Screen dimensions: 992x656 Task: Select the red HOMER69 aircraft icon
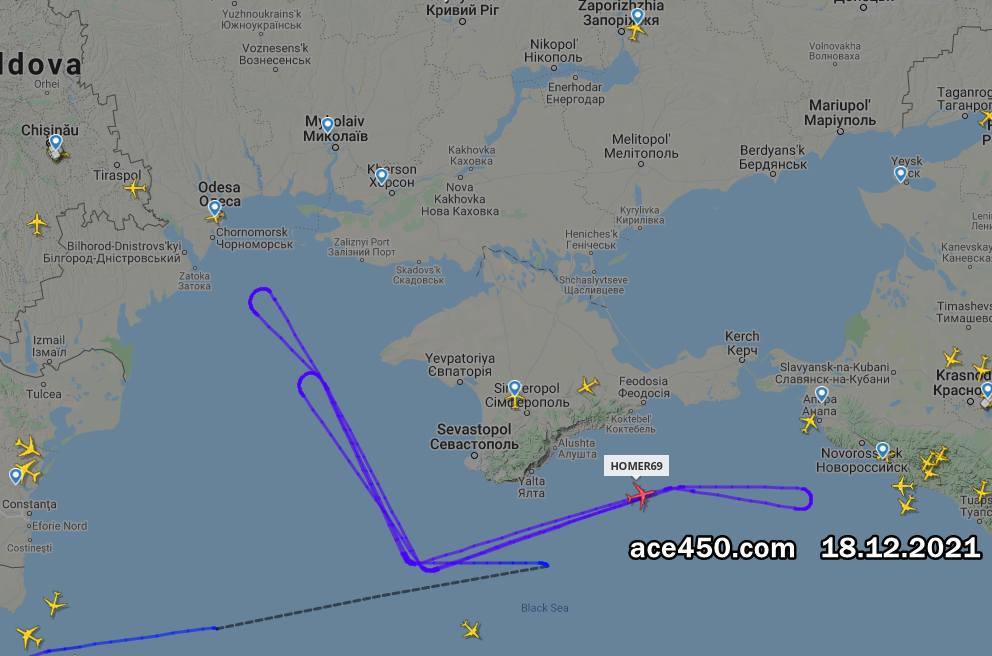[x=641, y=495]
